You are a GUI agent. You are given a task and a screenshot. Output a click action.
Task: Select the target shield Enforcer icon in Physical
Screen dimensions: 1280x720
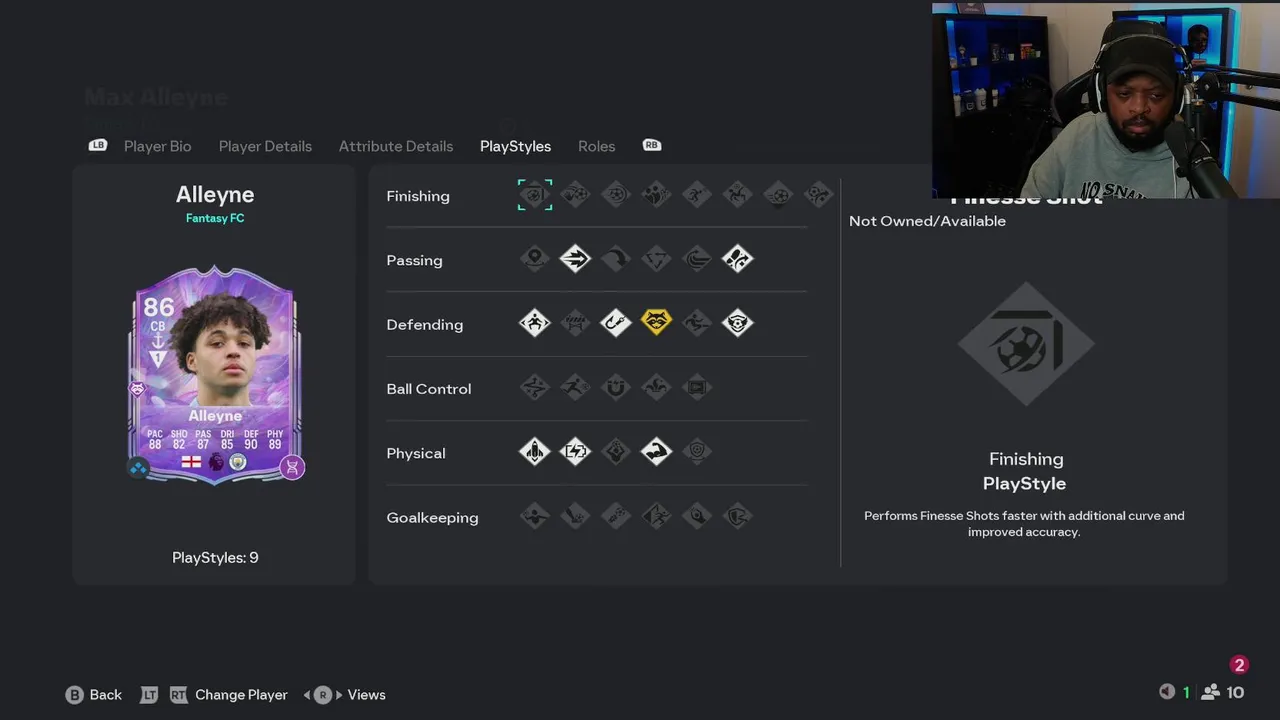(697, 451)
